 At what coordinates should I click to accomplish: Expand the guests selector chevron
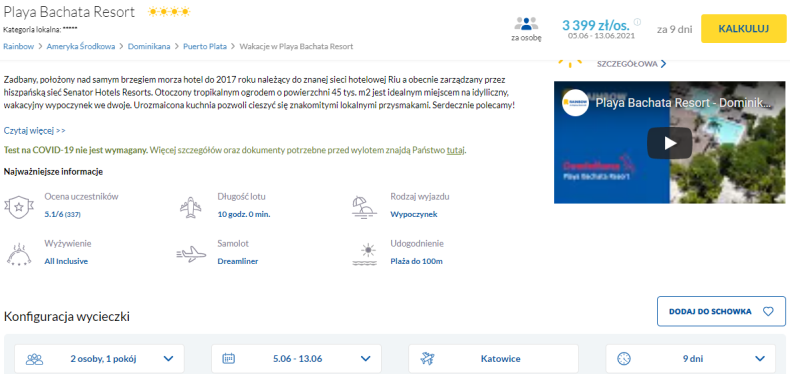point(168,359)
